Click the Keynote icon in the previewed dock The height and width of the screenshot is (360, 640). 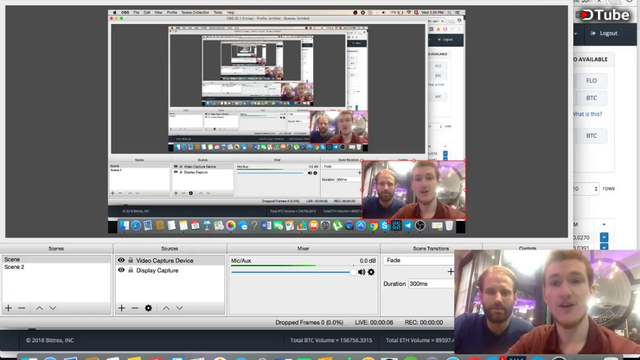(x=207, y=225)
